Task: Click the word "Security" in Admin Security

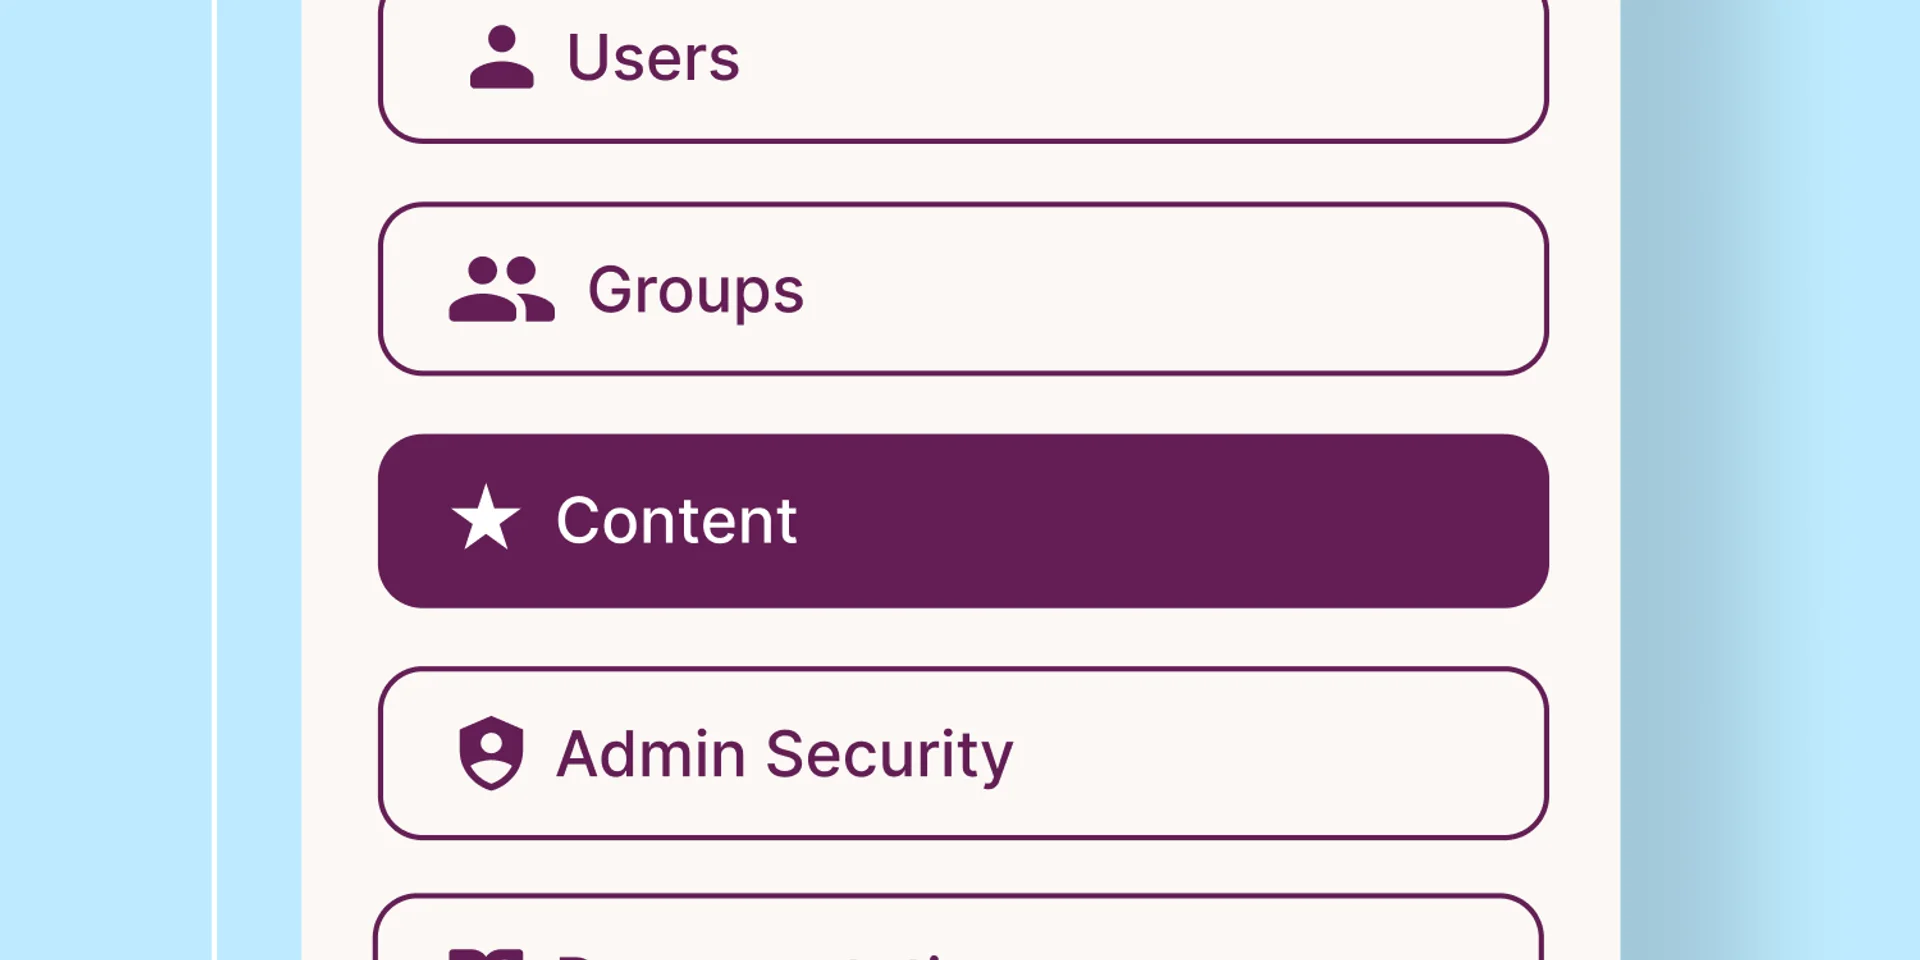Action: [x=890, y=755]
